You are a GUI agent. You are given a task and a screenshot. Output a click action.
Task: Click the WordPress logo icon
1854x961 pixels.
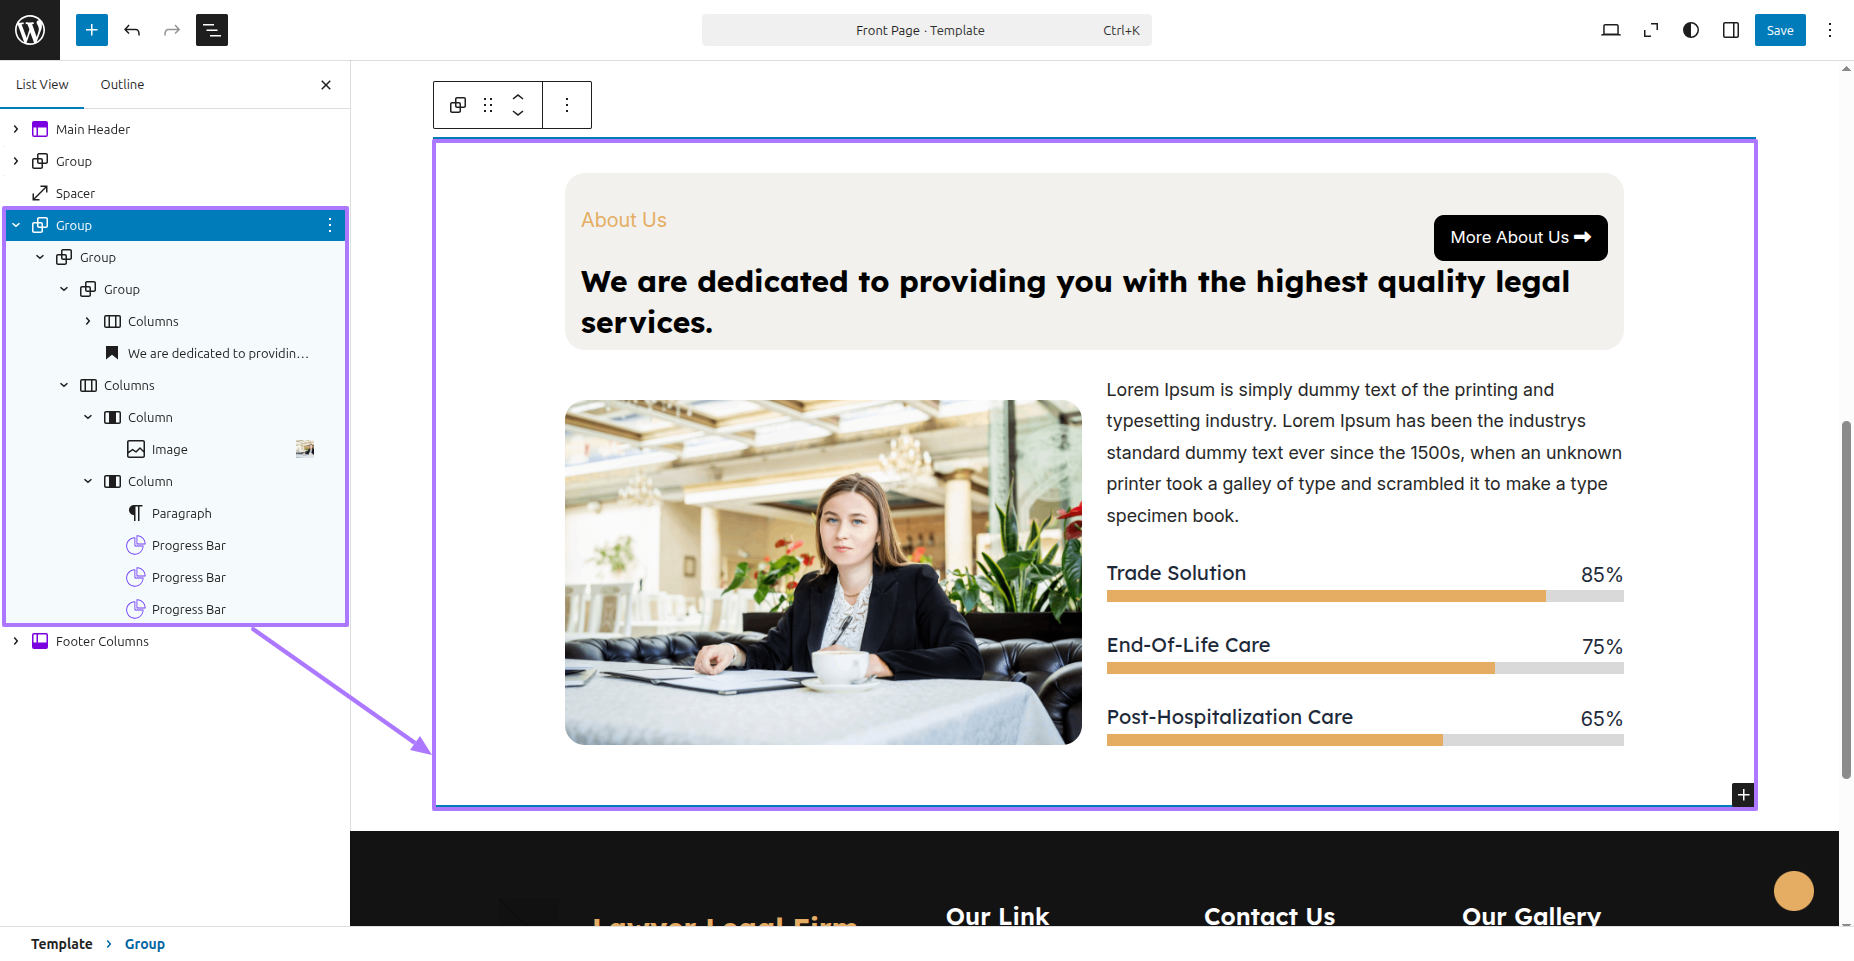click(30, 30)
